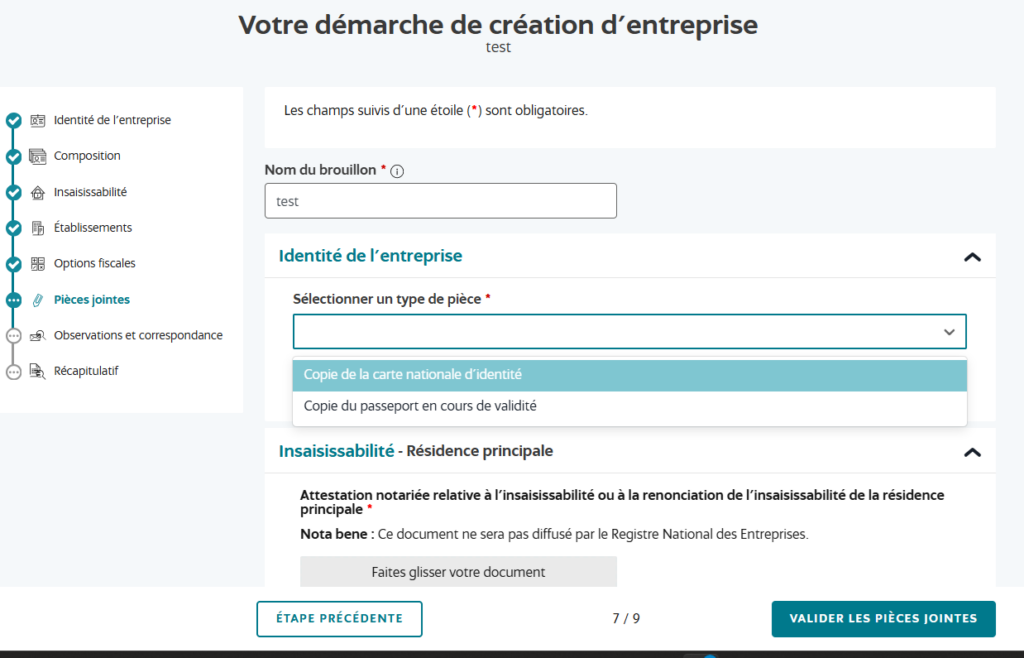Click Valider les pièces jointes
The width and height of the screenshot is (1024, 658).
(884, 619)
